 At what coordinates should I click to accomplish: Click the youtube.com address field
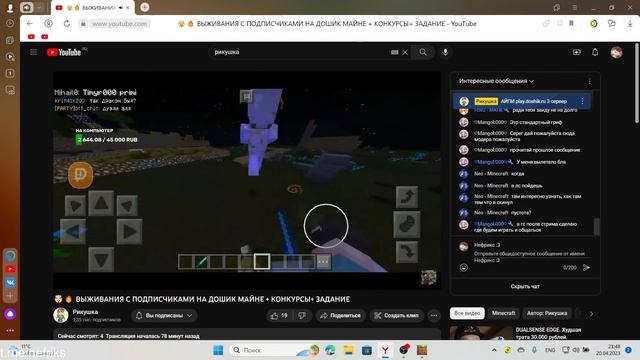click(119, 24)
